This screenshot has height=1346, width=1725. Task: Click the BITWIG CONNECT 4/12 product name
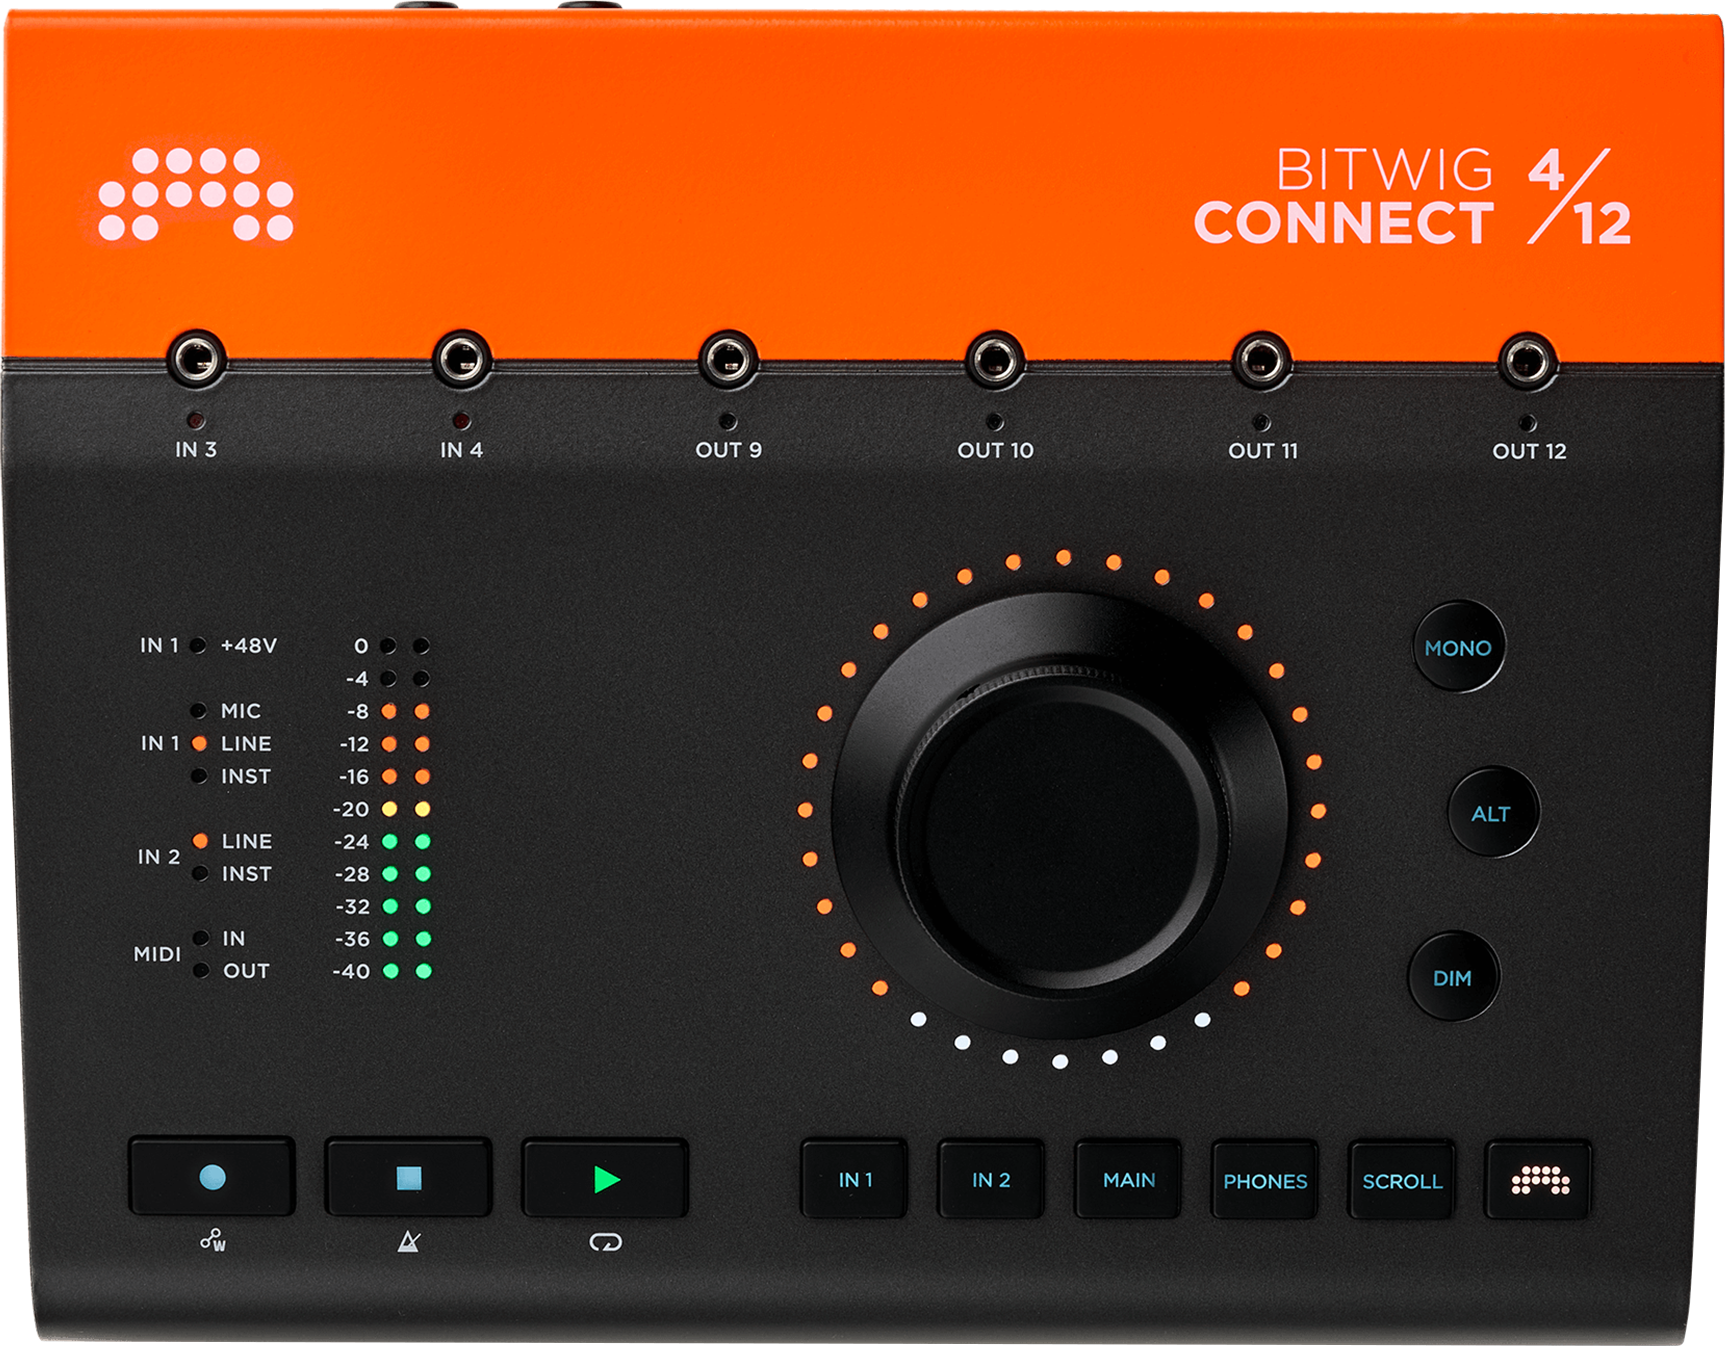coord(1413,196)
